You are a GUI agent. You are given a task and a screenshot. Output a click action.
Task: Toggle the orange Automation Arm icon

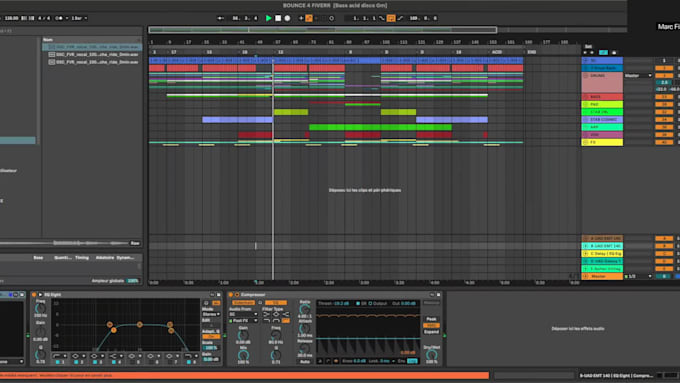(x=309, y=18)
